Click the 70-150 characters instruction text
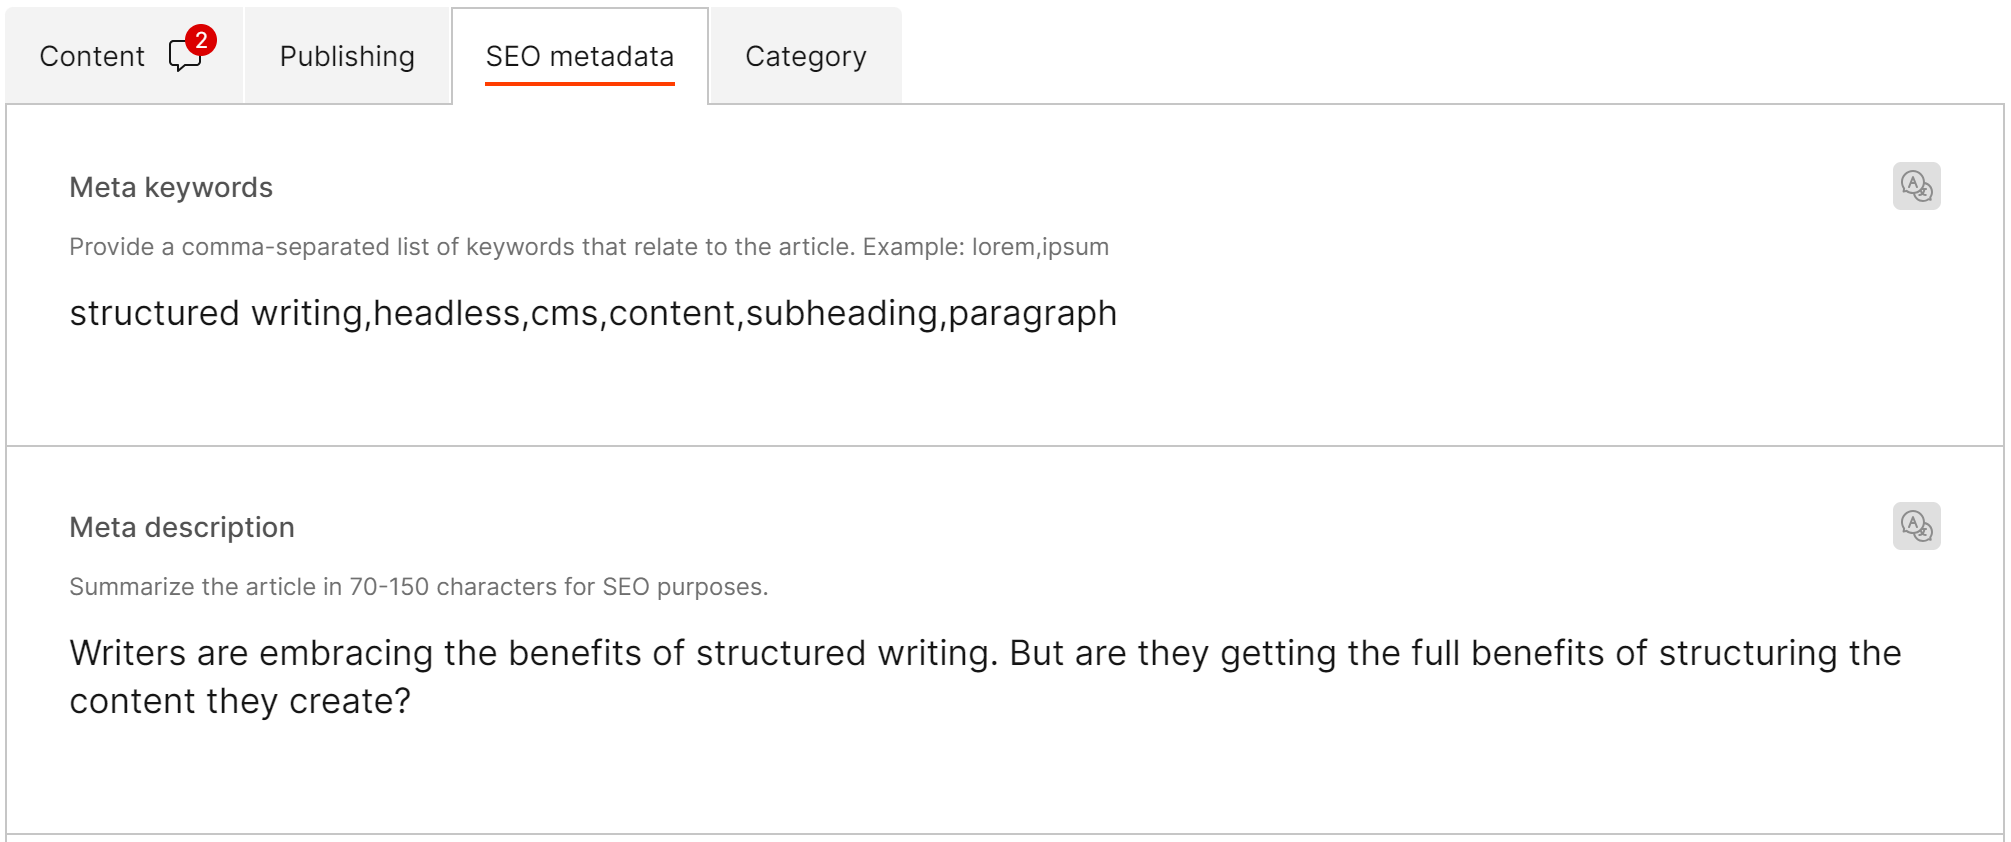Screen dimensions: 2011x842 [418, 587]
